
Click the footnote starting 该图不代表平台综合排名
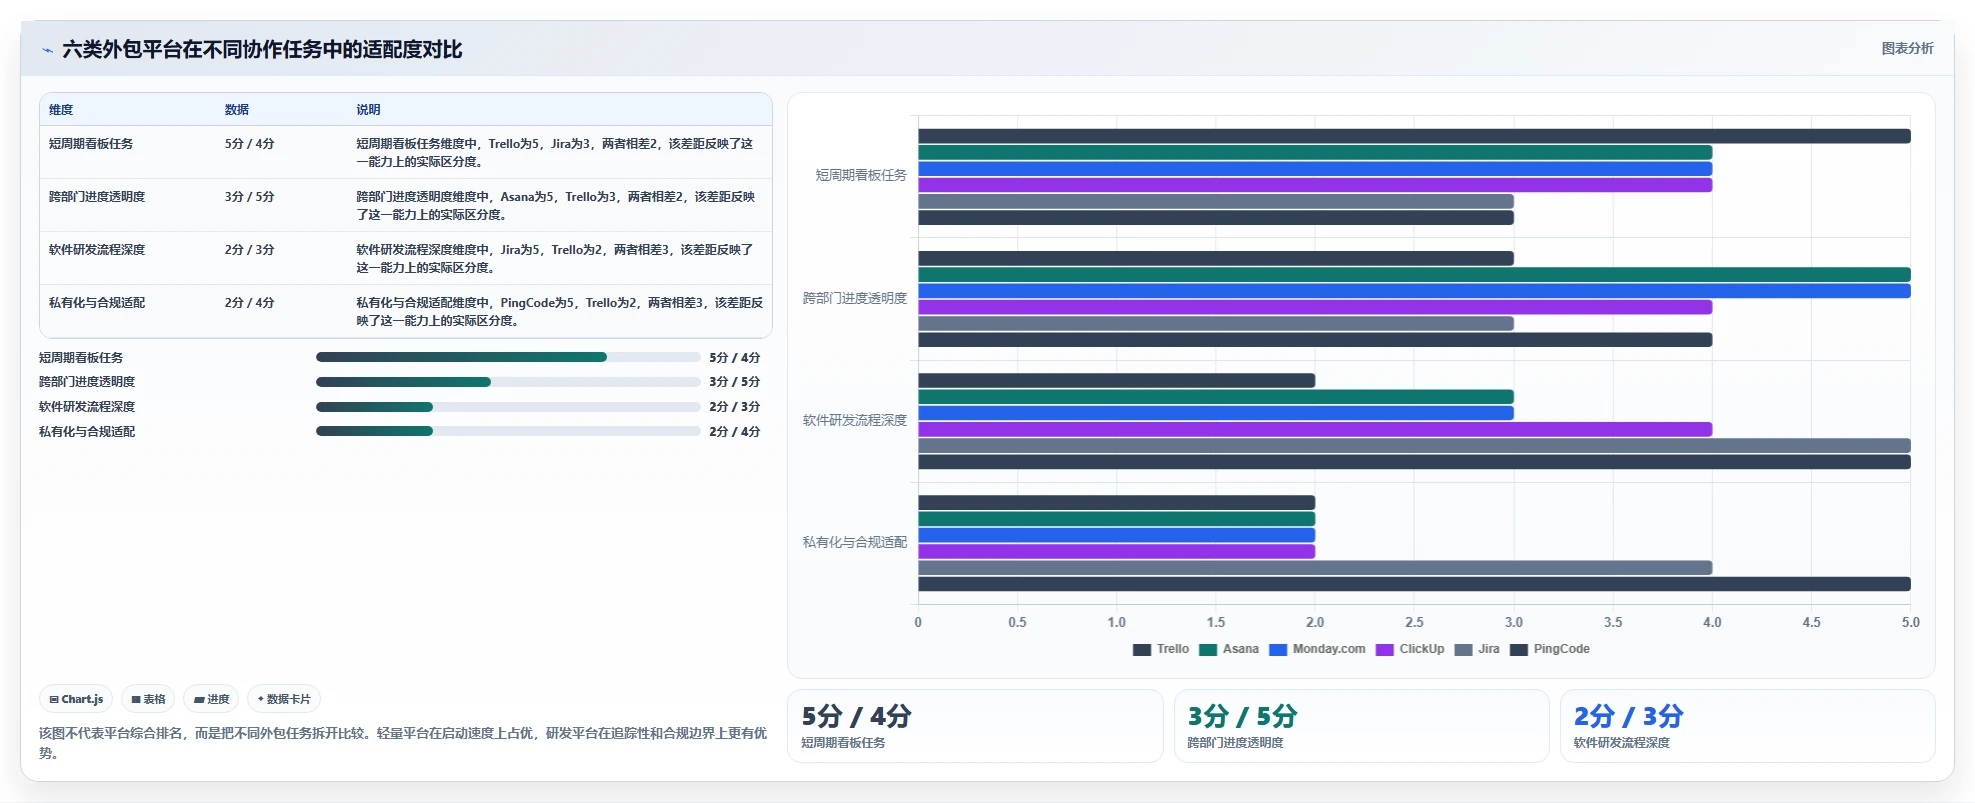coord(403,743)
